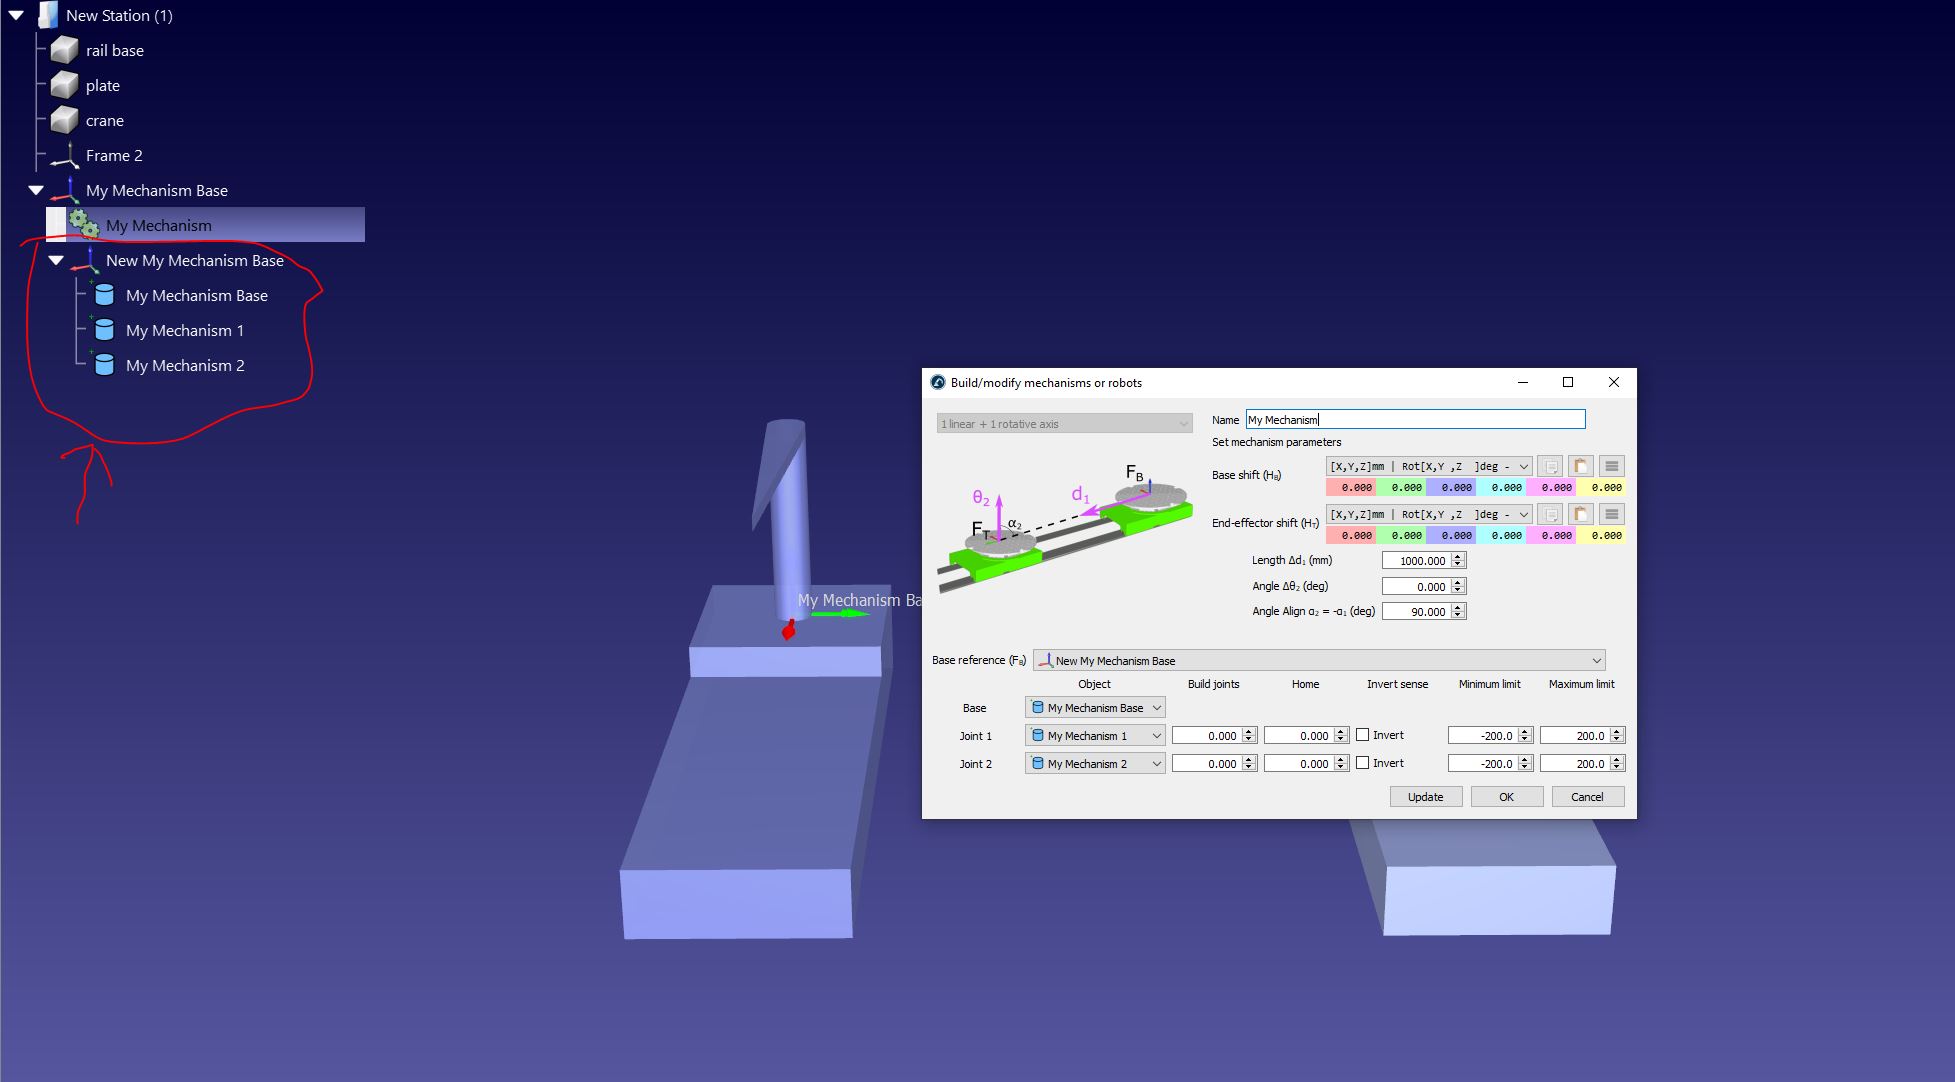The image size is (1955, 1082).
Task: Select the rail base tree item
Action: click(114, 51)
